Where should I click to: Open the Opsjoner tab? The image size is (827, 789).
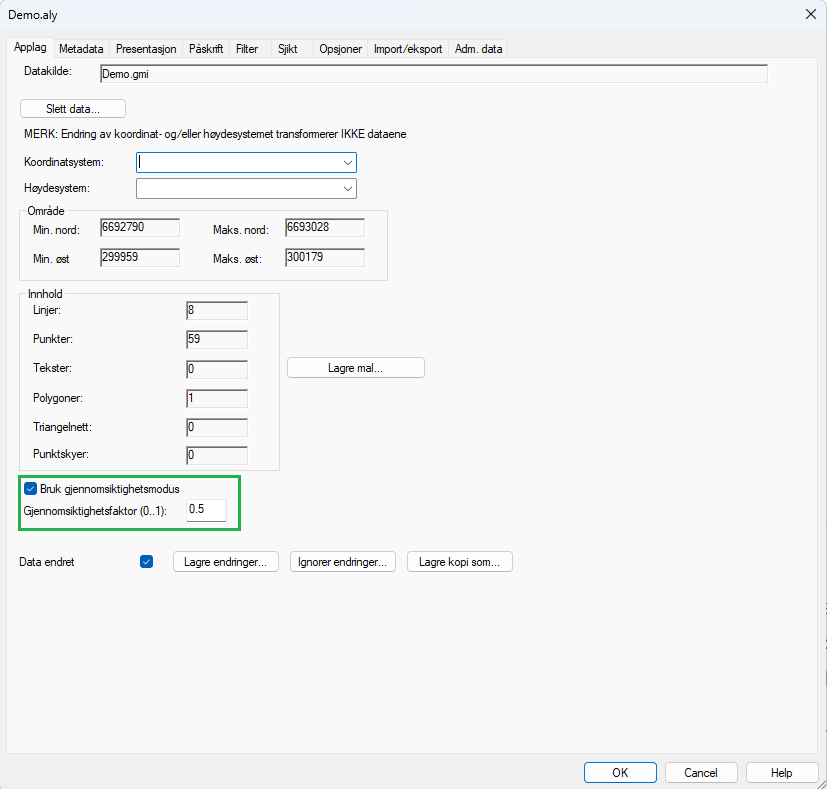[340, 48]
